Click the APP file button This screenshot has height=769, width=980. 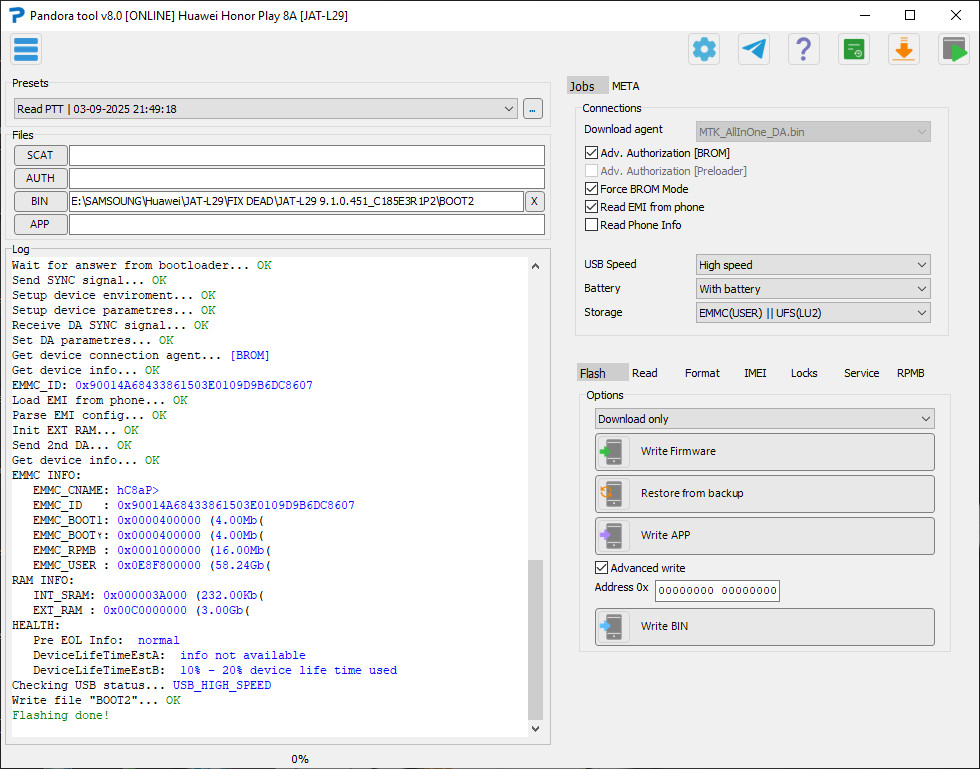pyautogui.click(x=41, y=224)
